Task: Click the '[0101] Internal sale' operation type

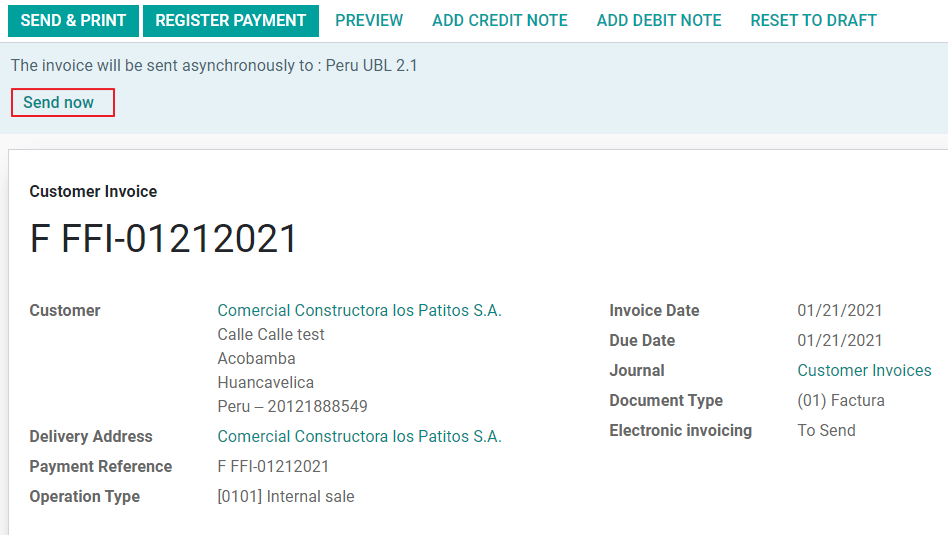Action: (x=285, y=496)
